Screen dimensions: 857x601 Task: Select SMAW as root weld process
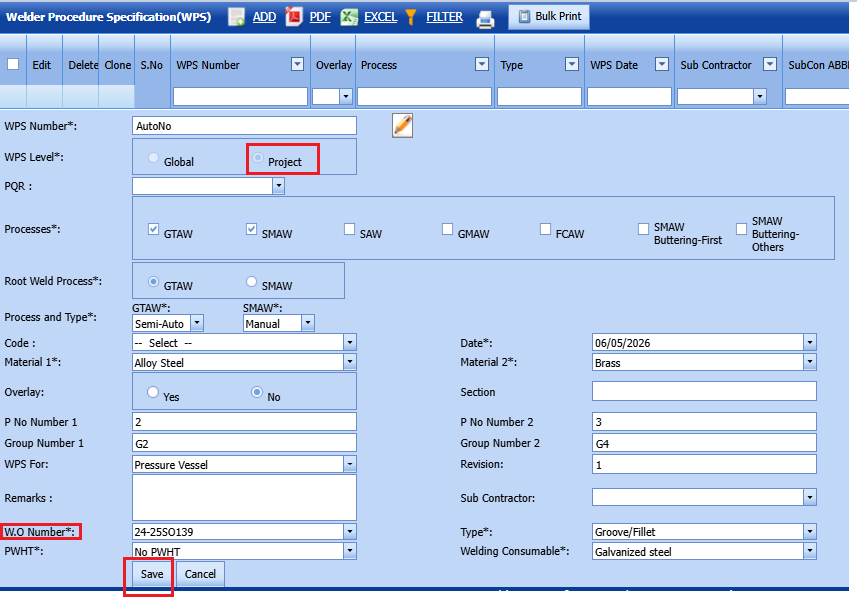click(251, 281)
